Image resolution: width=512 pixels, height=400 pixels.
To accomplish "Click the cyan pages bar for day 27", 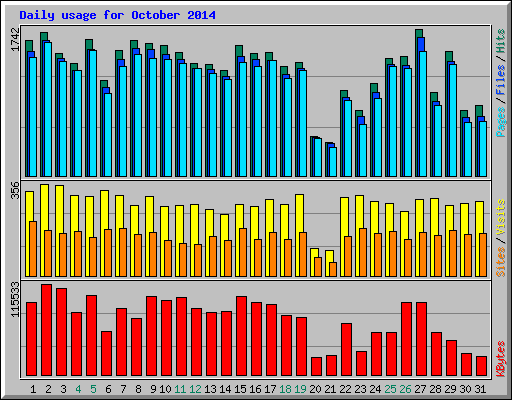I will [x=423, y=114].
